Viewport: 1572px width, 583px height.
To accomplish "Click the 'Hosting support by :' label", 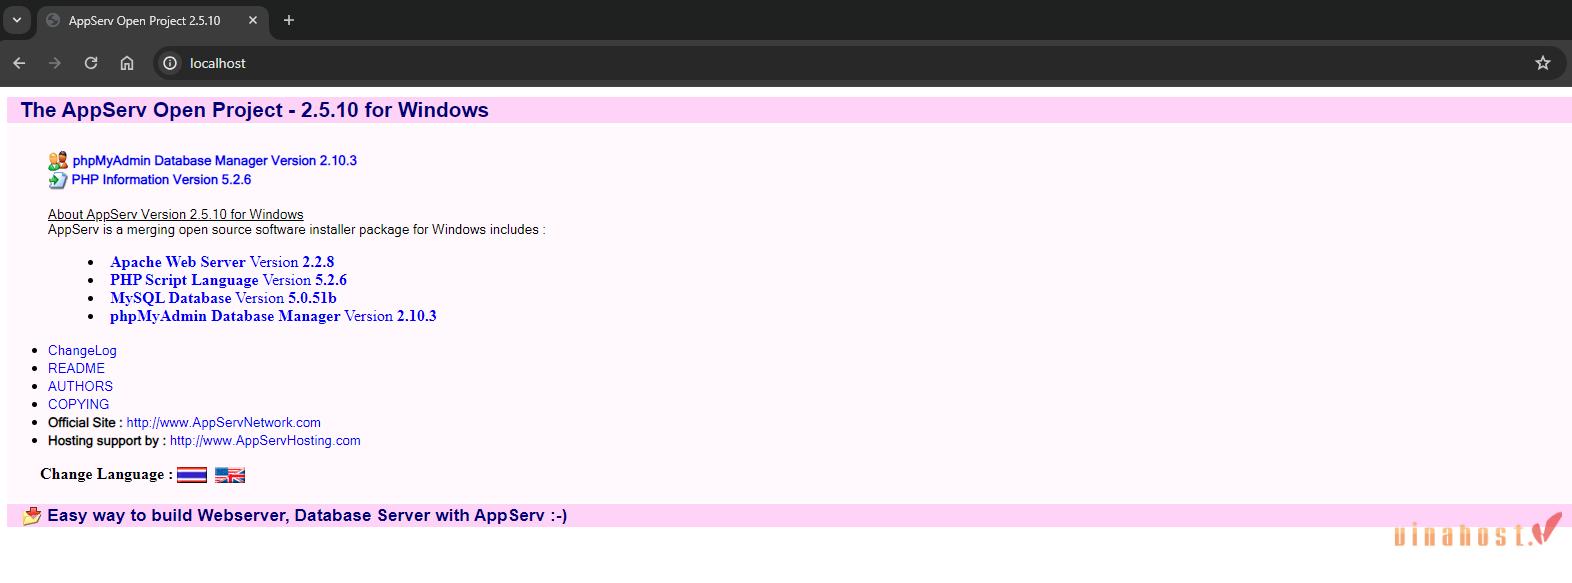I will pos(107,440).
